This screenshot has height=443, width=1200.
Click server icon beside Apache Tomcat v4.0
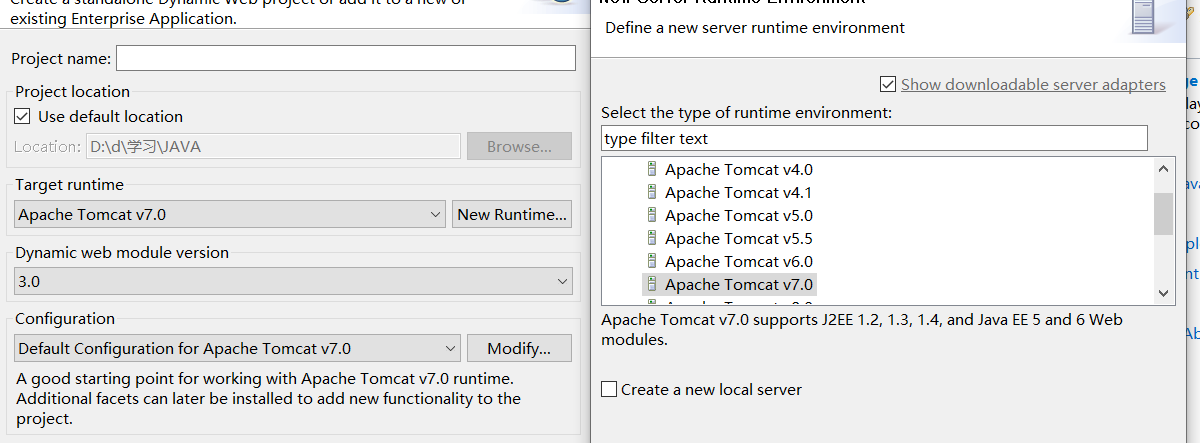point(652,169)
